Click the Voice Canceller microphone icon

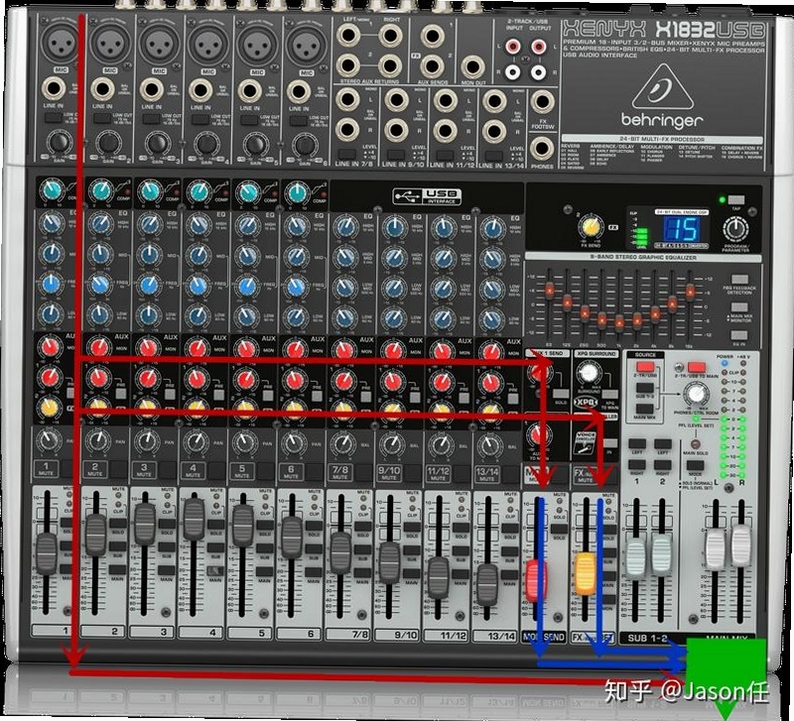point(585,442)
